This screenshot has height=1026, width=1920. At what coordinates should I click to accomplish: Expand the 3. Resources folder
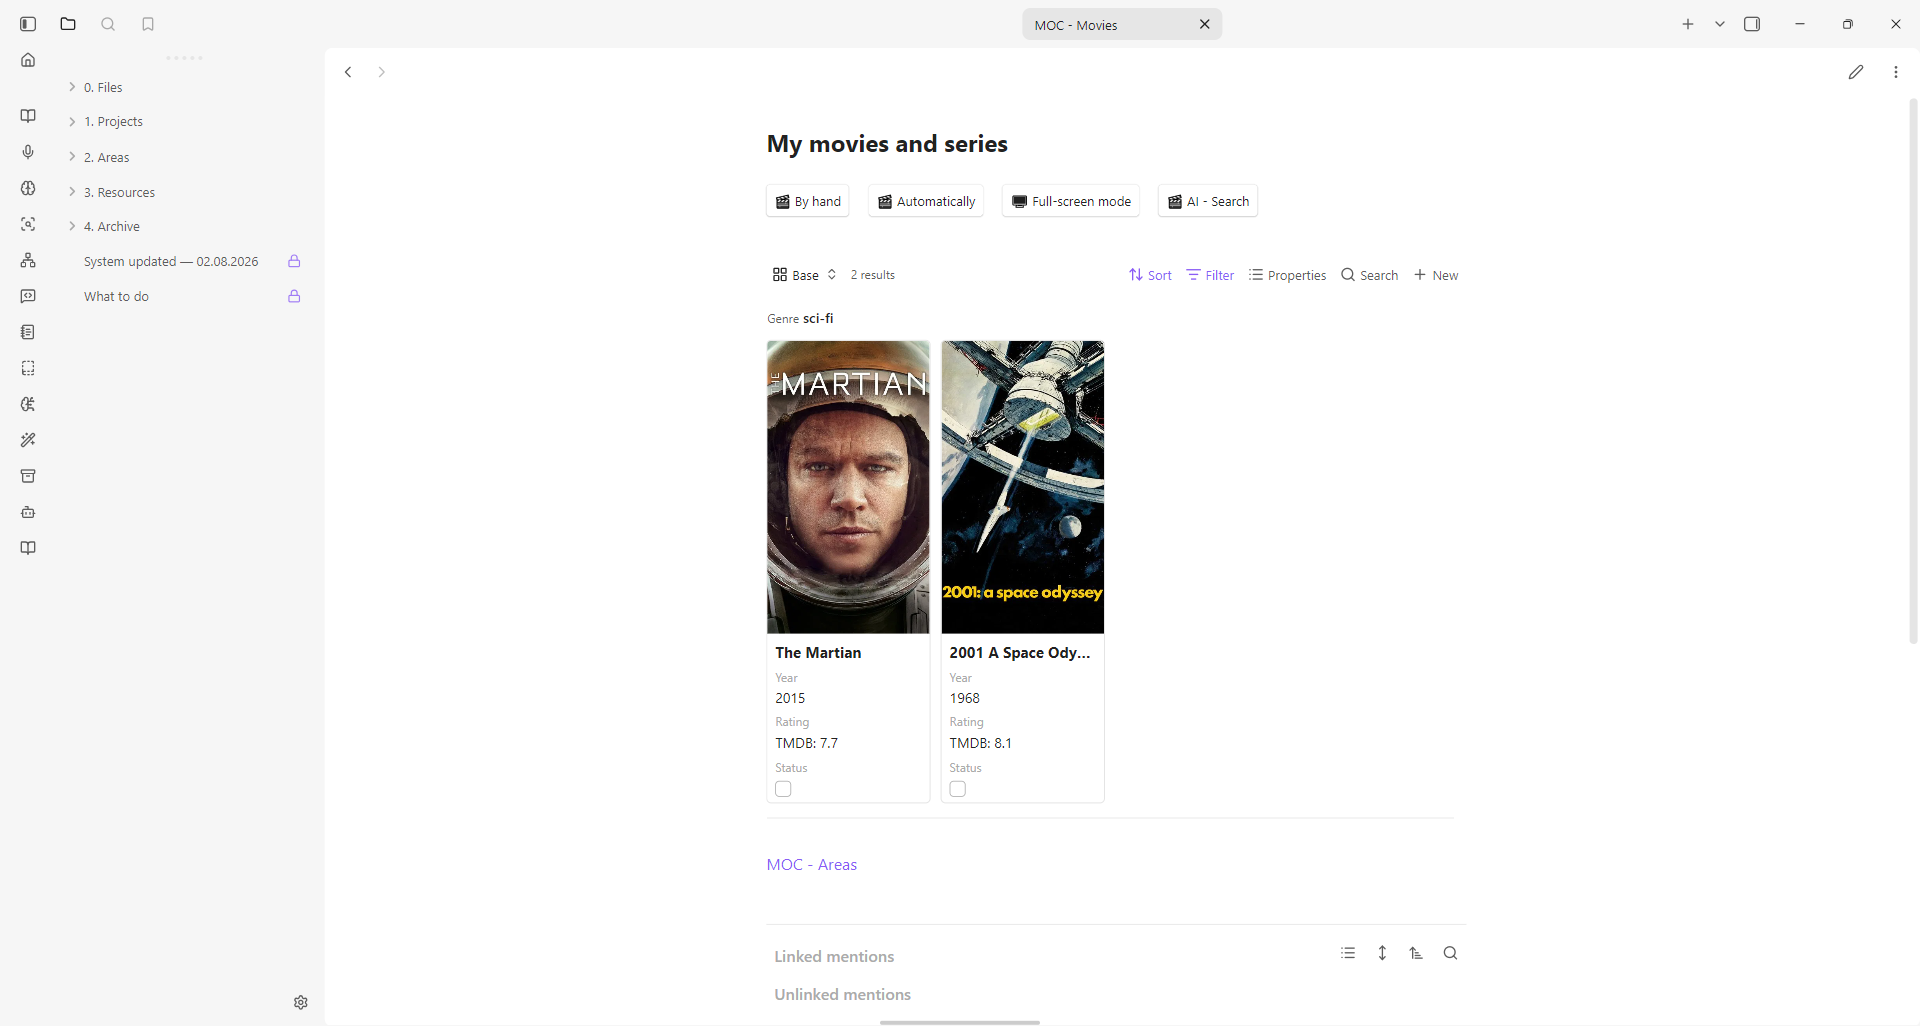pyautogui.click(x=72, y=192)
